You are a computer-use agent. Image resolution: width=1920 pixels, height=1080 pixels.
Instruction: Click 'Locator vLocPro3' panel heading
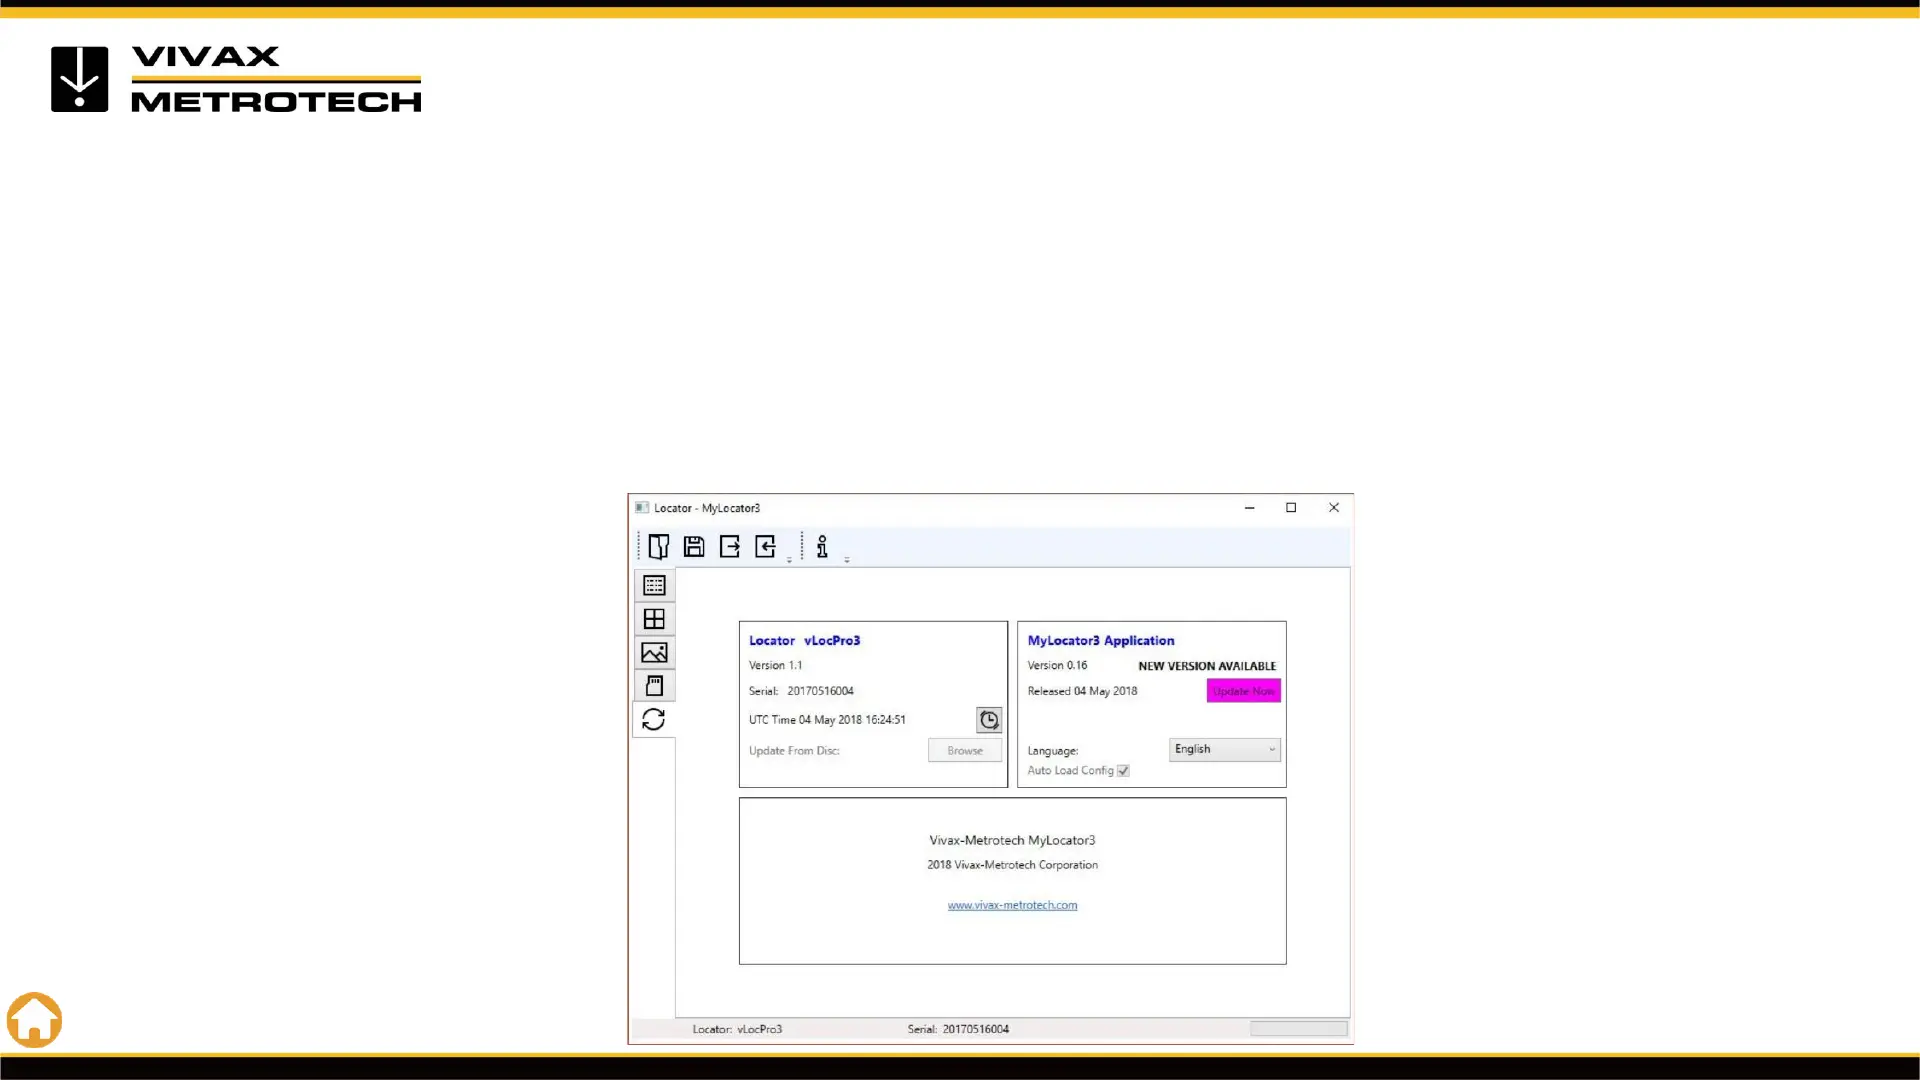804,641
